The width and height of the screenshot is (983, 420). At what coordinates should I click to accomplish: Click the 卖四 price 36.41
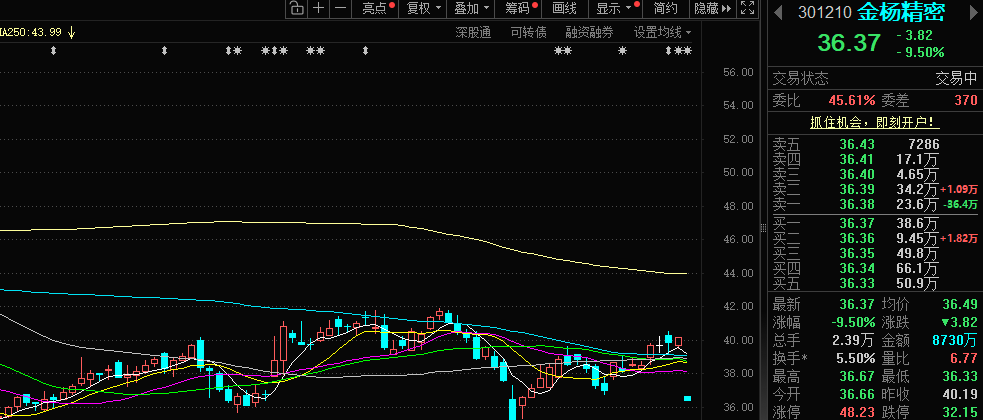856,159
